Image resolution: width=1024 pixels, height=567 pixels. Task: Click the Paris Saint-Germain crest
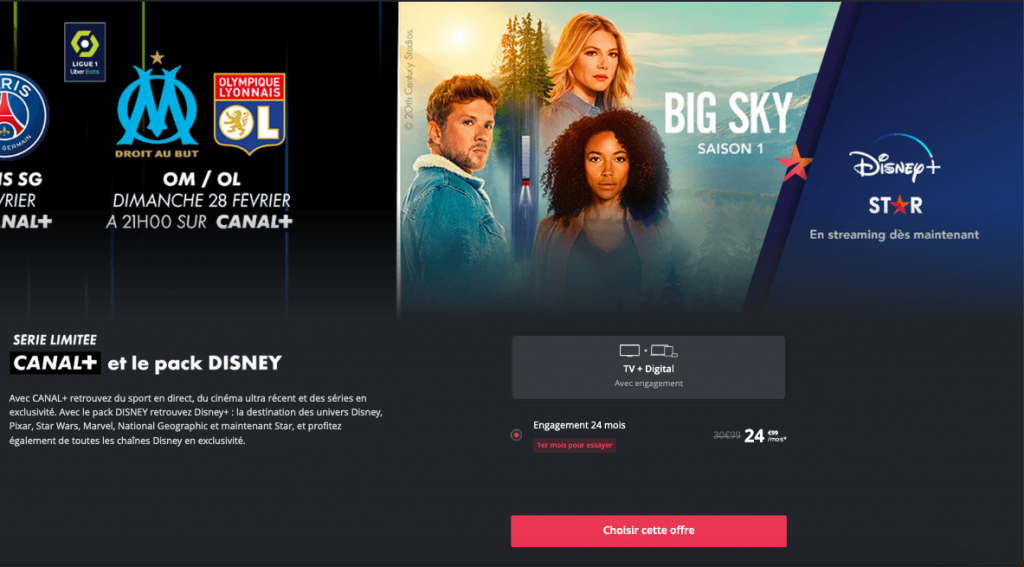(23, 114)
